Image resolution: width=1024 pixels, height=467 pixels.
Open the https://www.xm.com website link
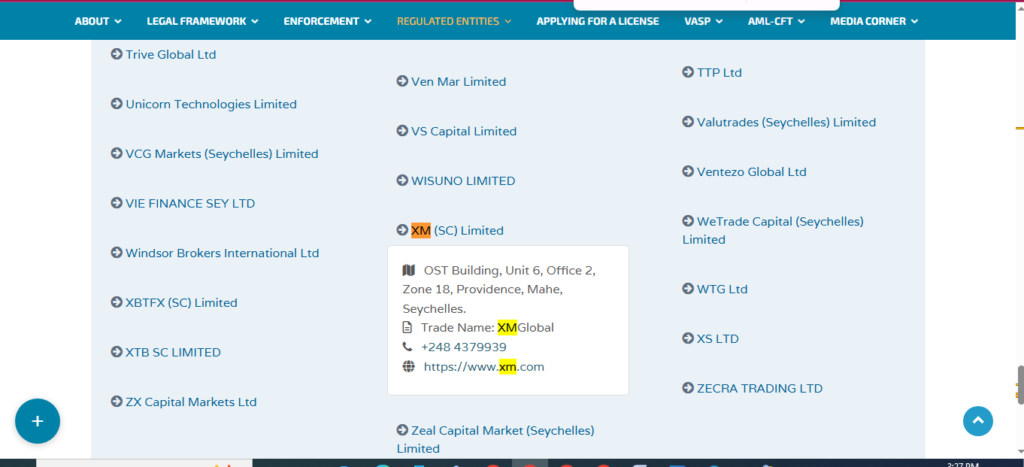[x=484, y=367]
